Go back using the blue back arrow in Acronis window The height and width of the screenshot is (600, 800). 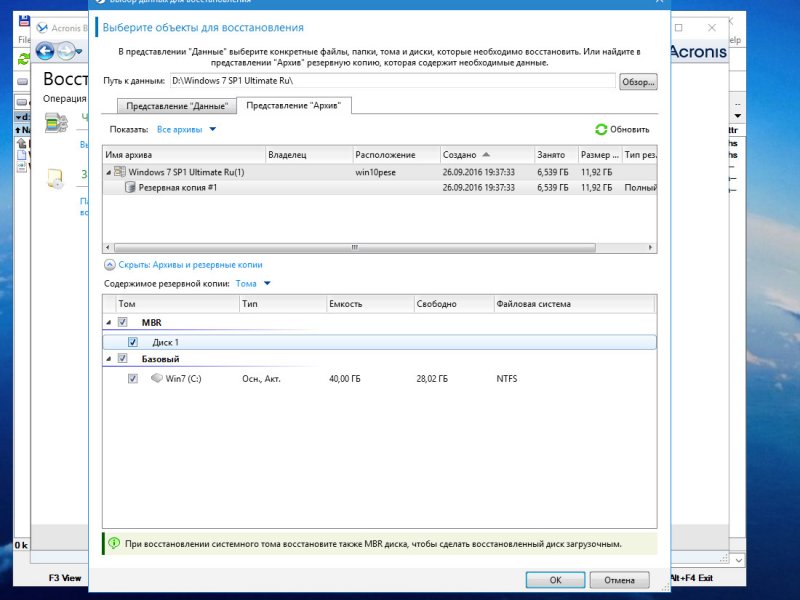(45, 51)
